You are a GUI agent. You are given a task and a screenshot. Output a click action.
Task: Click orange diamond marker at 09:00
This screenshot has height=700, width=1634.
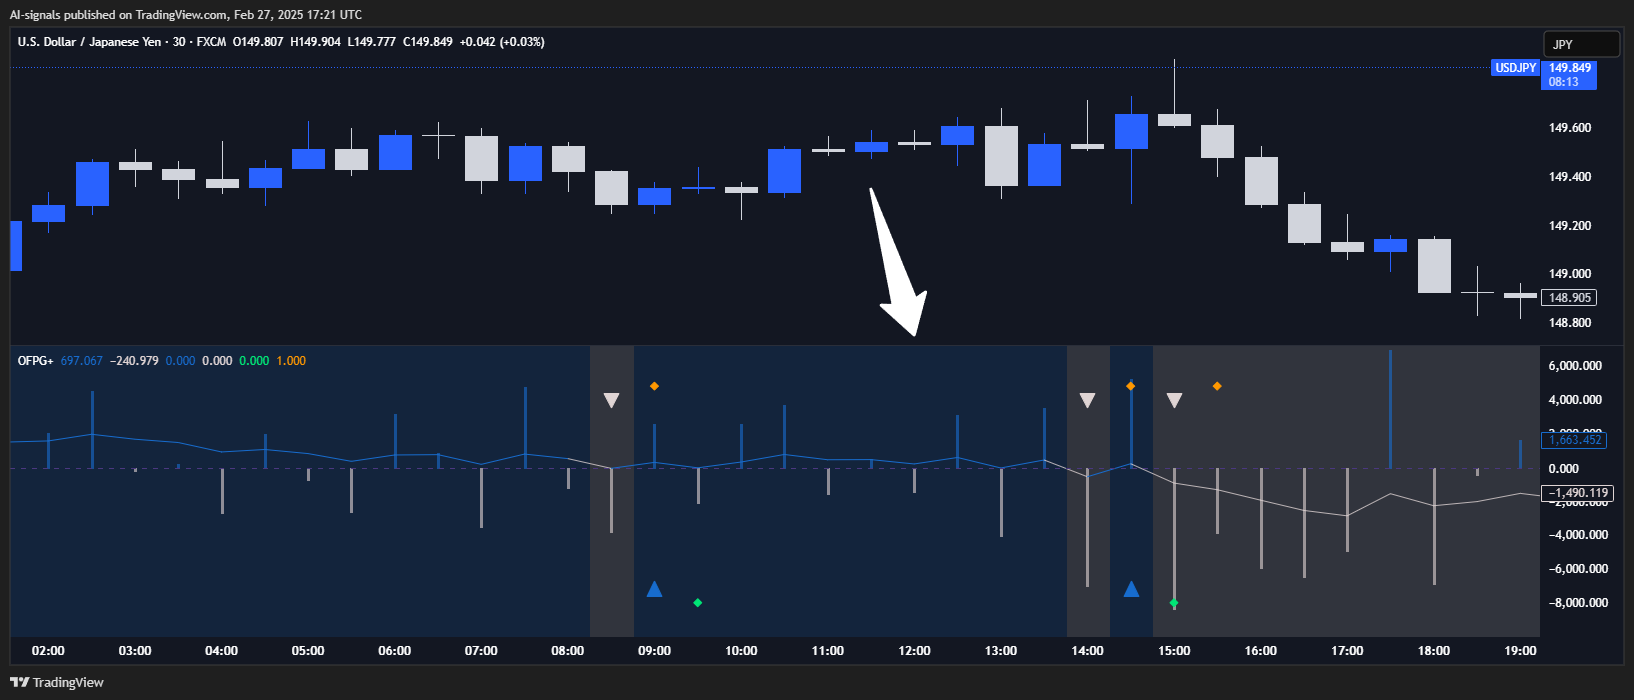pyautogui.click(x=654, y=386)
